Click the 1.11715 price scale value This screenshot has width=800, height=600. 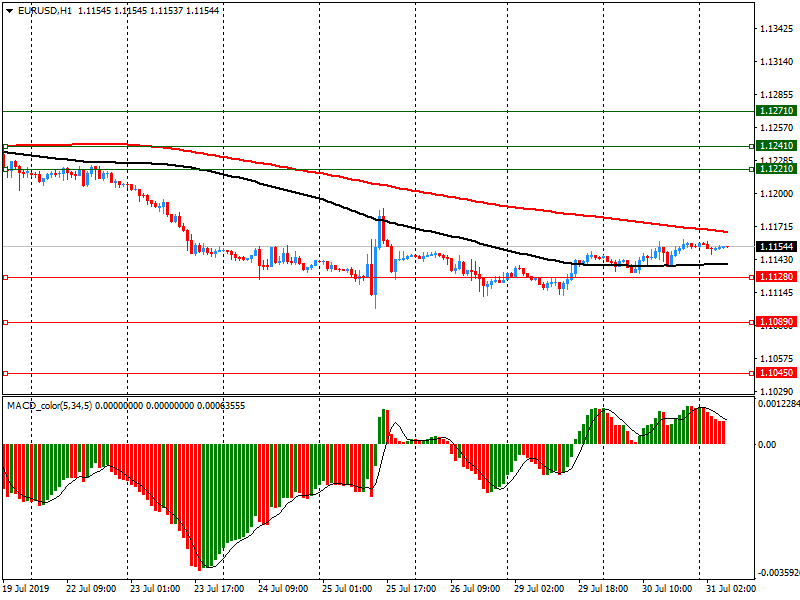coord(777,227)
